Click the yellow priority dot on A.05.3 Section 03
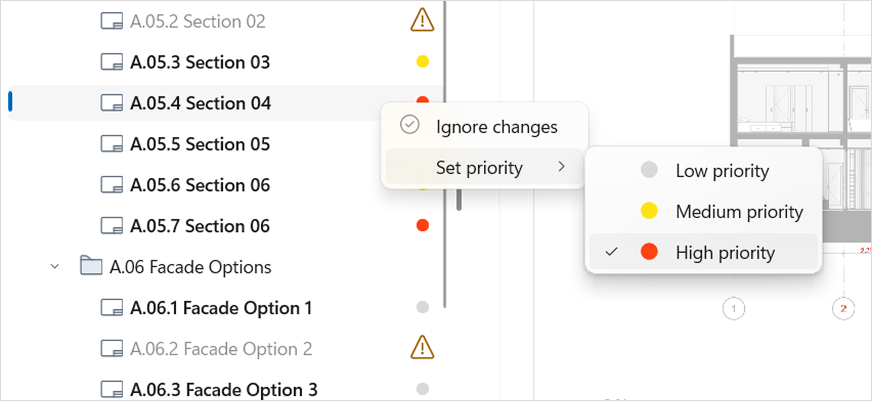 click(x=422, y=62)
